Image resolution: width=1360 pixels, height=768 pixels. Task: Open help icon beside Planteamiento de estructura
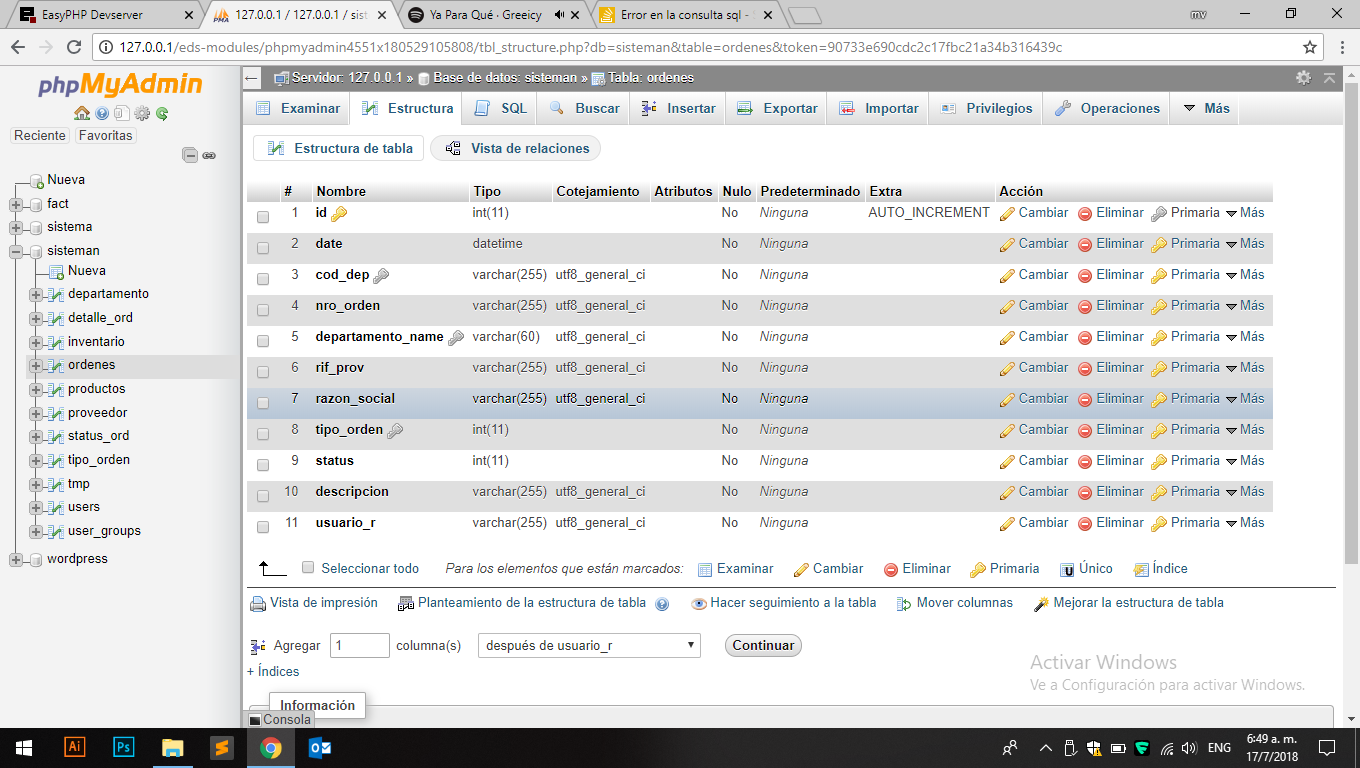tap(662, 604)
